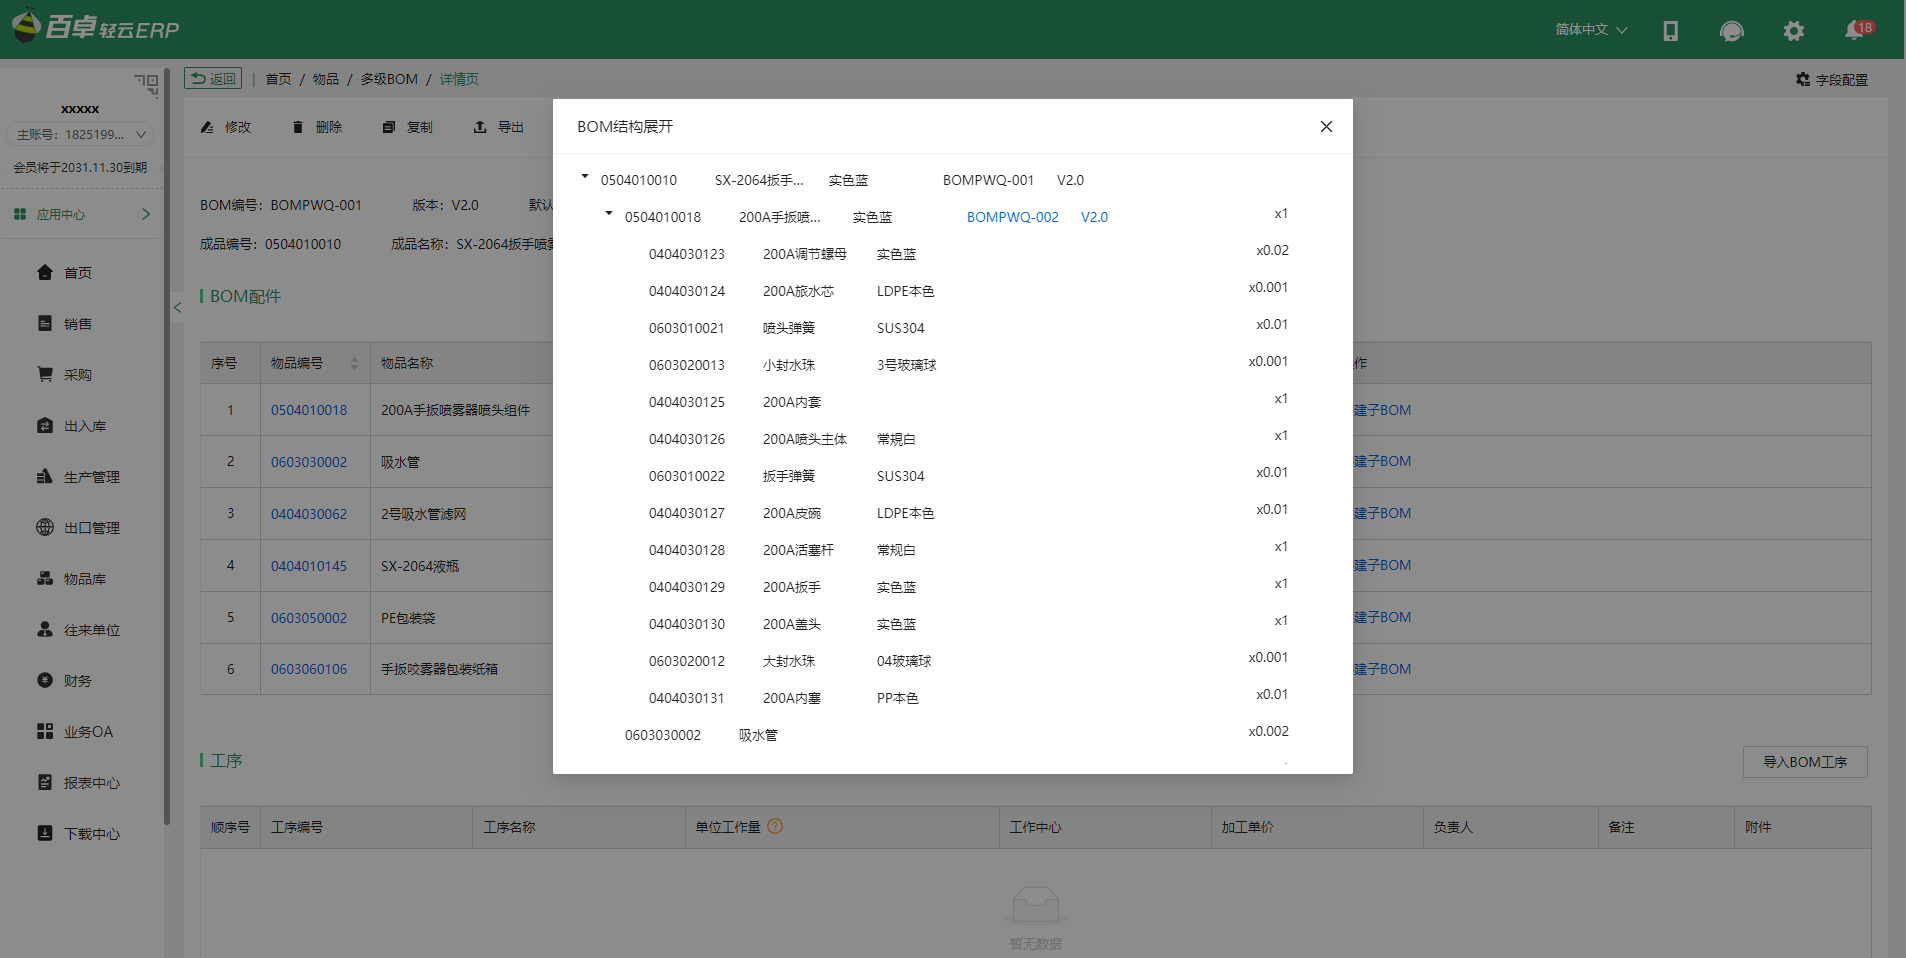
Task: Click 导出 export toolbar button
Action: (499, 127)
